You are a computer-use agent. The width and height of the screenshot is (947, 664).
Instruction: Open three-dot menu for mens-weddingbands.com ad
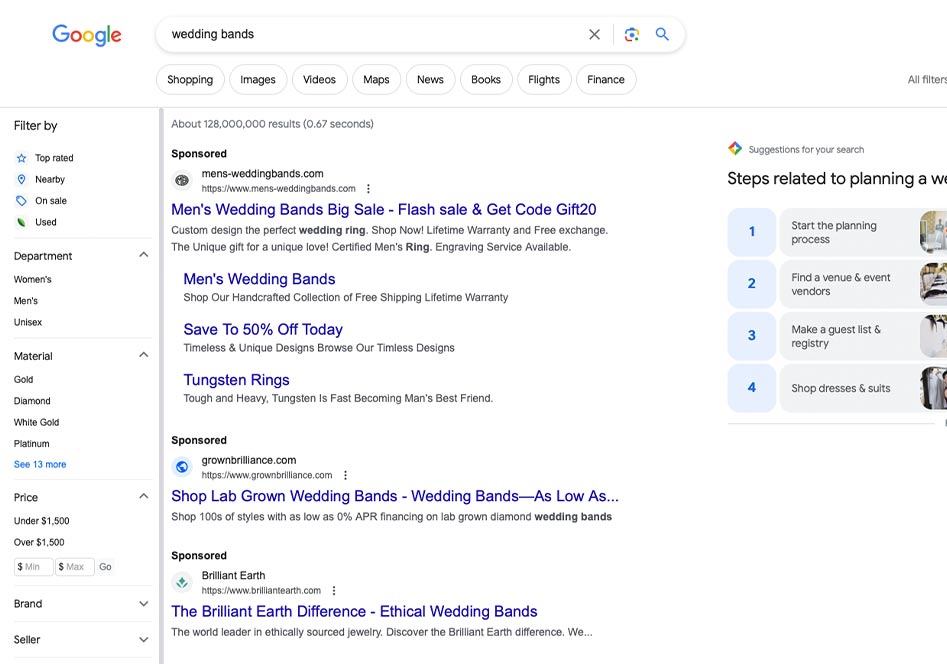(x=368, y=189)
